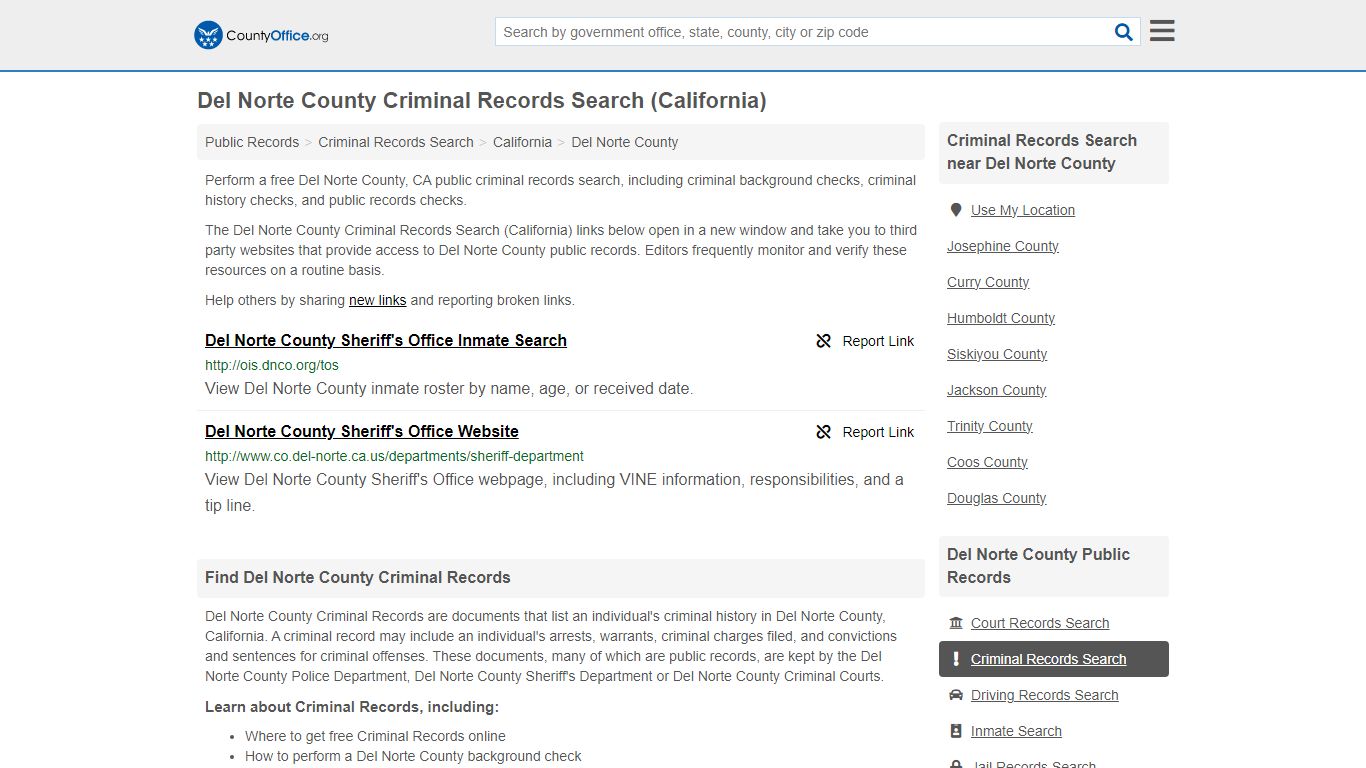Click the CountyOffice.org logo
Viewport: 1366px width, 768px height.
pos(261,35)
